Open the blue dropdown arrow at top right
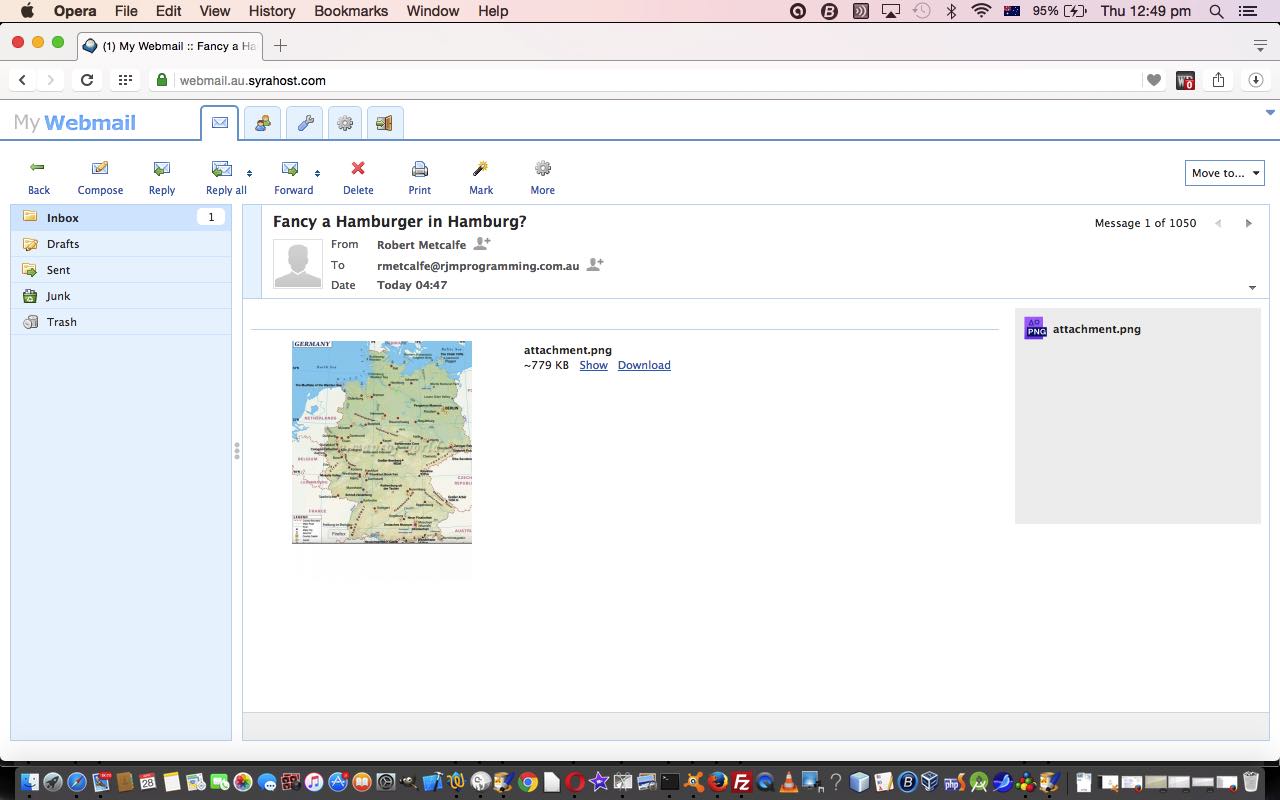Image resolution: width=1280 pixels, height=800 pixels. pyautogui.click(x=1271, y=113)
